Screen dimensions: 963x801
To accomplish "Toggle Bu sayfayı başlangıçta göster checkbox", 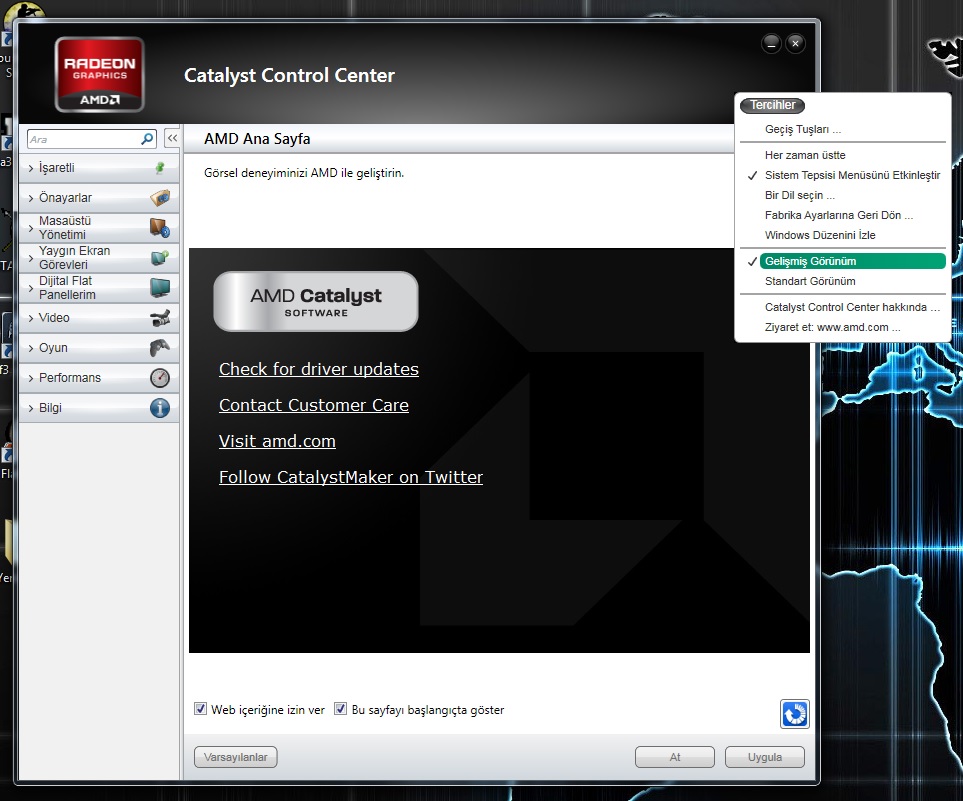I will pyautogui.click(x=340, y=709).
